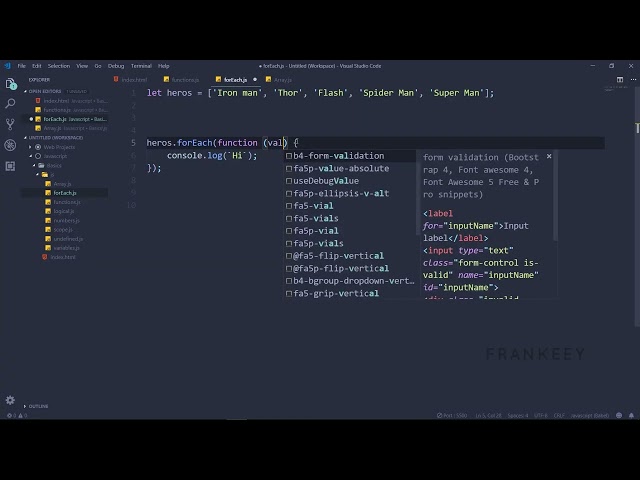Click CRLF line ending in status bar
This screenshot has height=480, width=640.
[x=559, y=416]
